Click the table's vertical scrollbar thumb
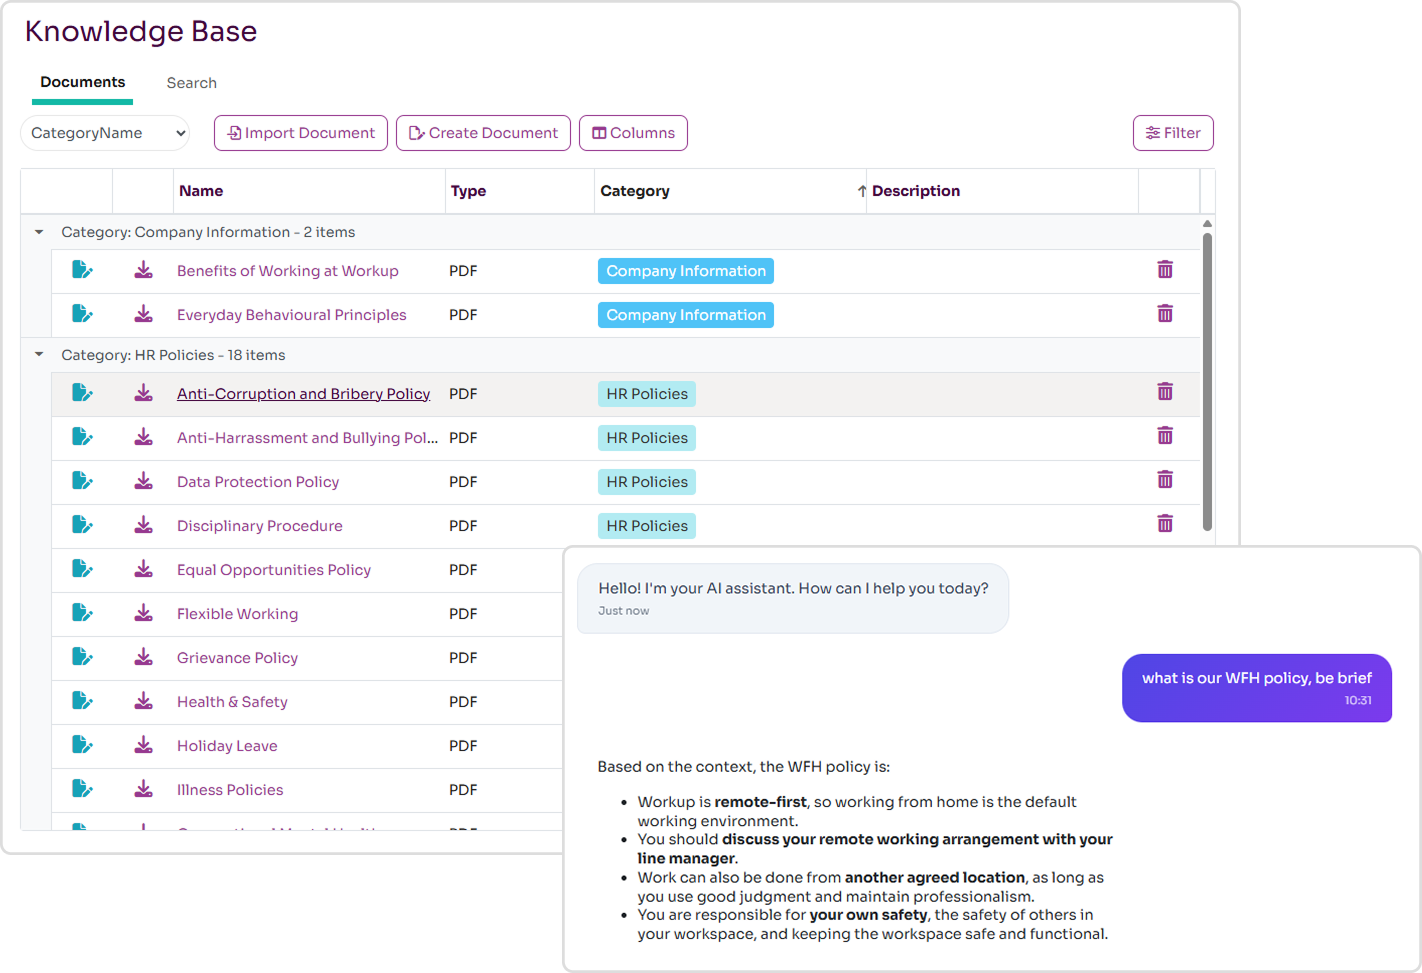This screenshot has width=1422, height=973. point(1207,381)
